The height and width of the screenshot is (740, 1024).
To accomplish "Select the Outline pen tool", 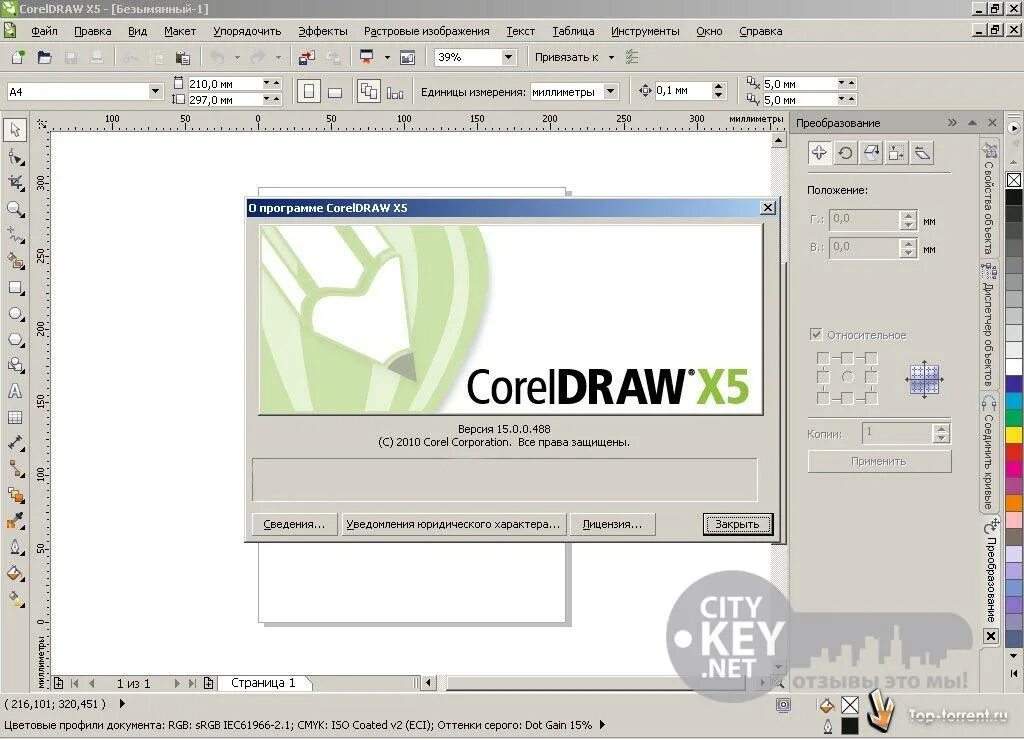I will coord(16,547).
